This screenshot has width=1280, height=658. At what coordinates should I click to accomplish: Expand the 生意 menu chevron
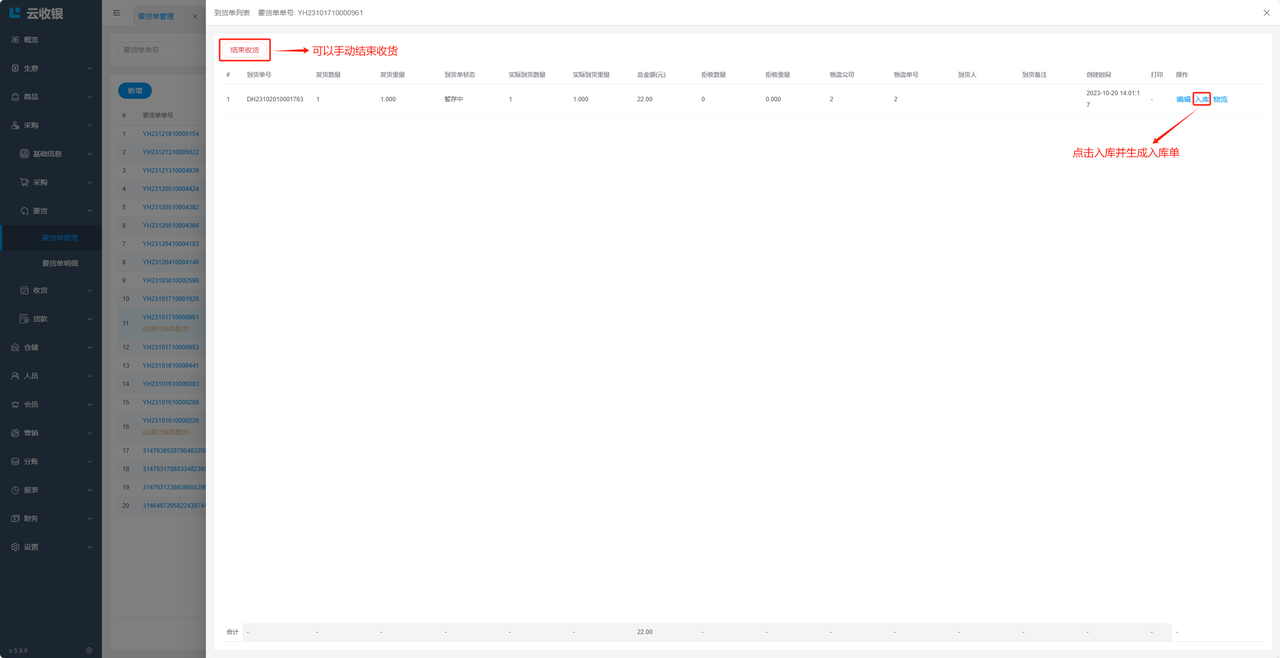pyautogui.click(x=90, y=69)
